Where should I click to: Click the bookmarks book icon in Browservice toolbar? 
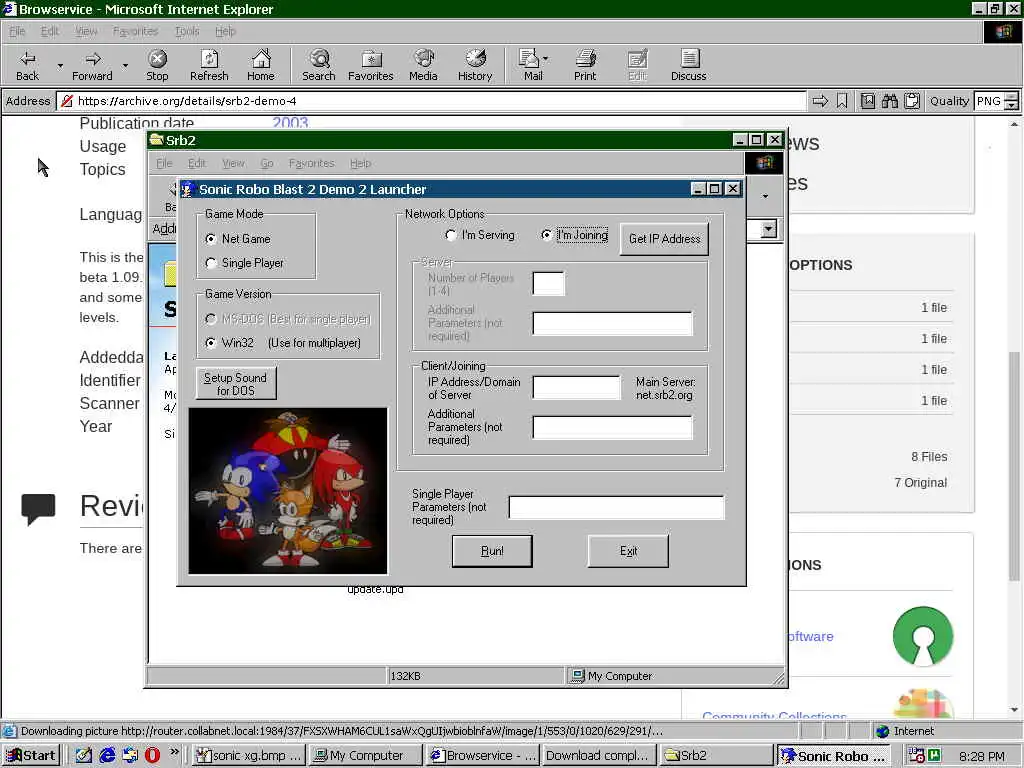tap(868, 101)
